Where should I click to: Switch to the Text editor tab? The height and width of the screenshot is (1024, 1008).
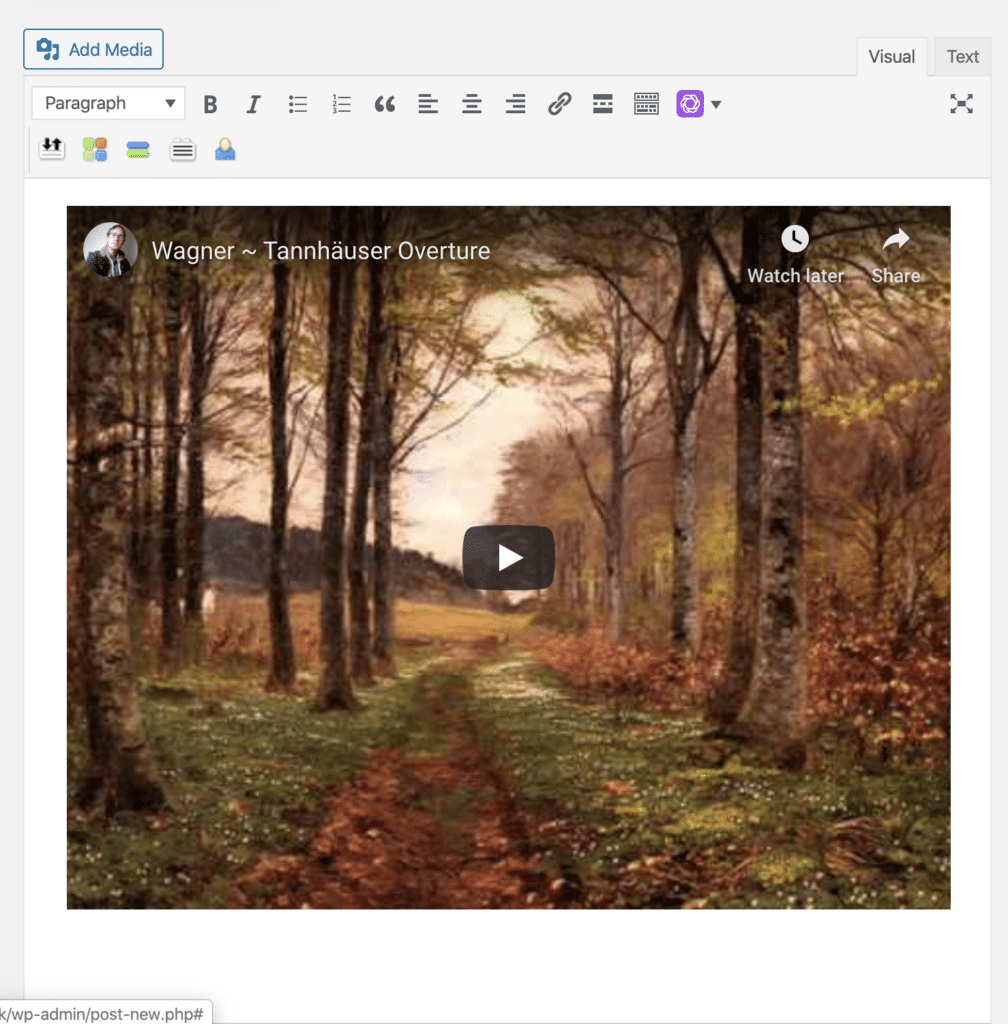pos(962,57)
